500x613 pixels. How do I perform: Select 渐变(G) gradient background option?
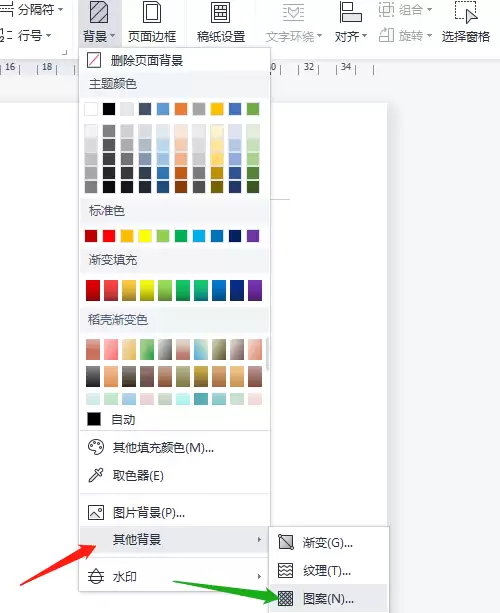click(x=328, y=543)
